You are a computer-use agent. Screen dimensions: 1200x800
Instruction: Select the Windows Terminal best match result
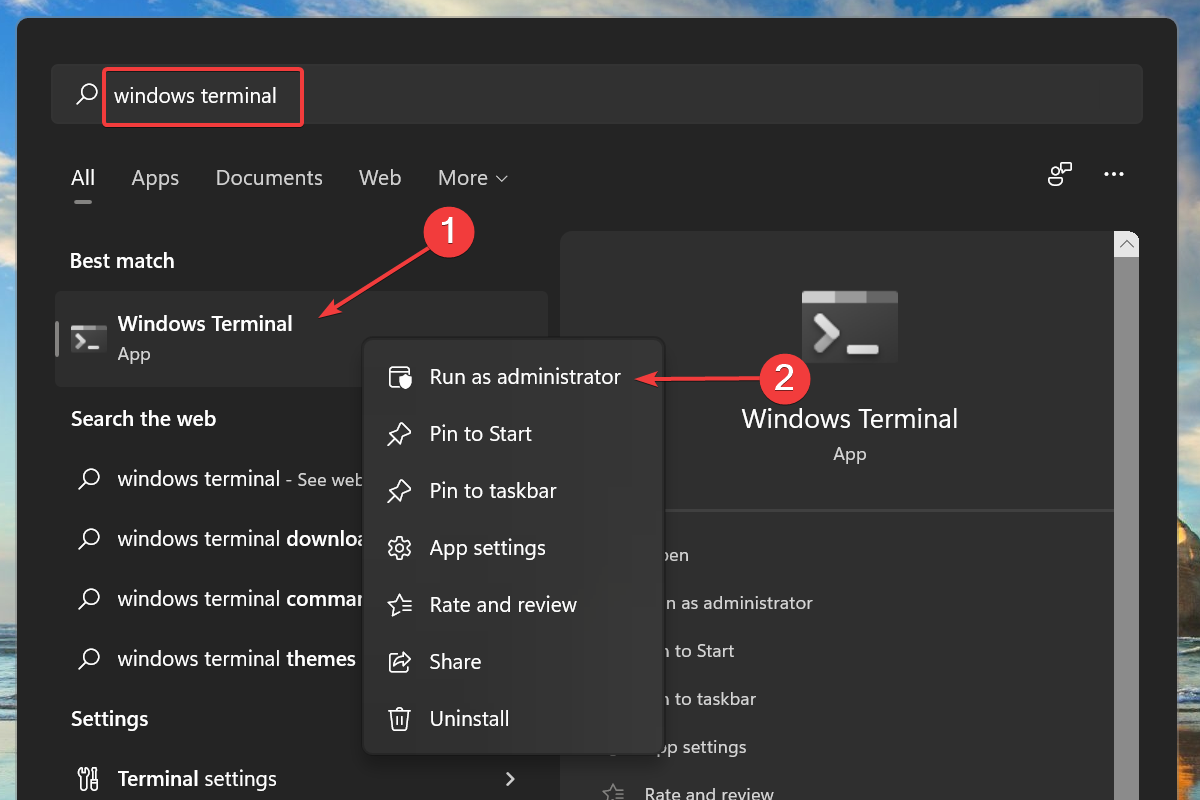(x=301, y=338)
